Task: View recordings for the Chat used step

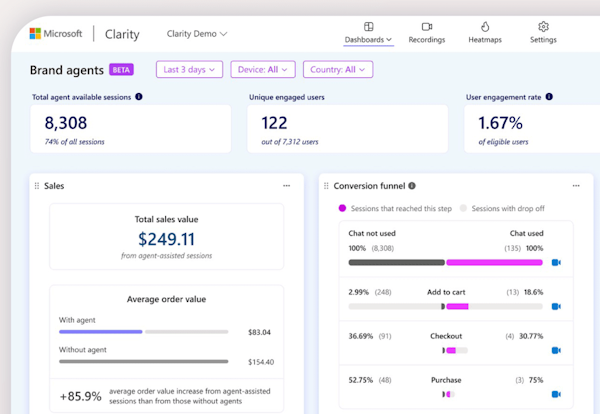Action: [557, 262]
